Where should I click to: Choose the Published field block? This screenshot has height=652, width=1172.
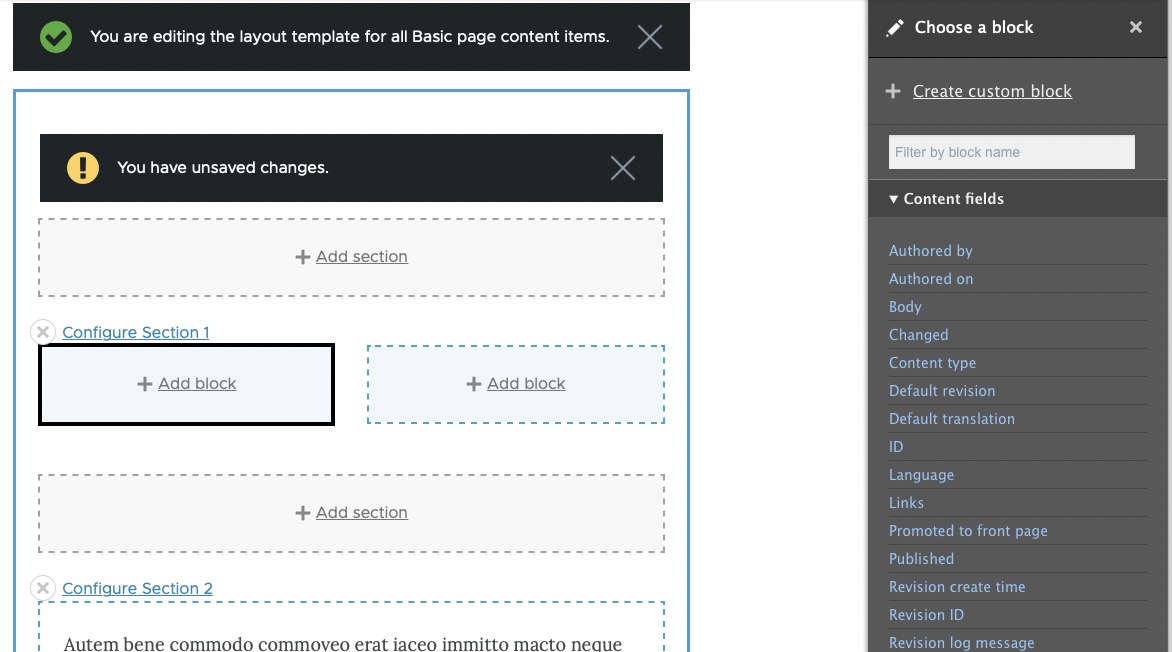click(921, 558)
